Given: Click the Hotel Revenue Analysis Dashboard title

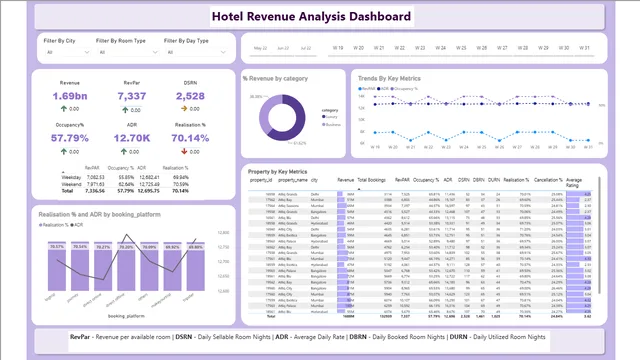Looking at the screenshot, I should click(311, 16).
